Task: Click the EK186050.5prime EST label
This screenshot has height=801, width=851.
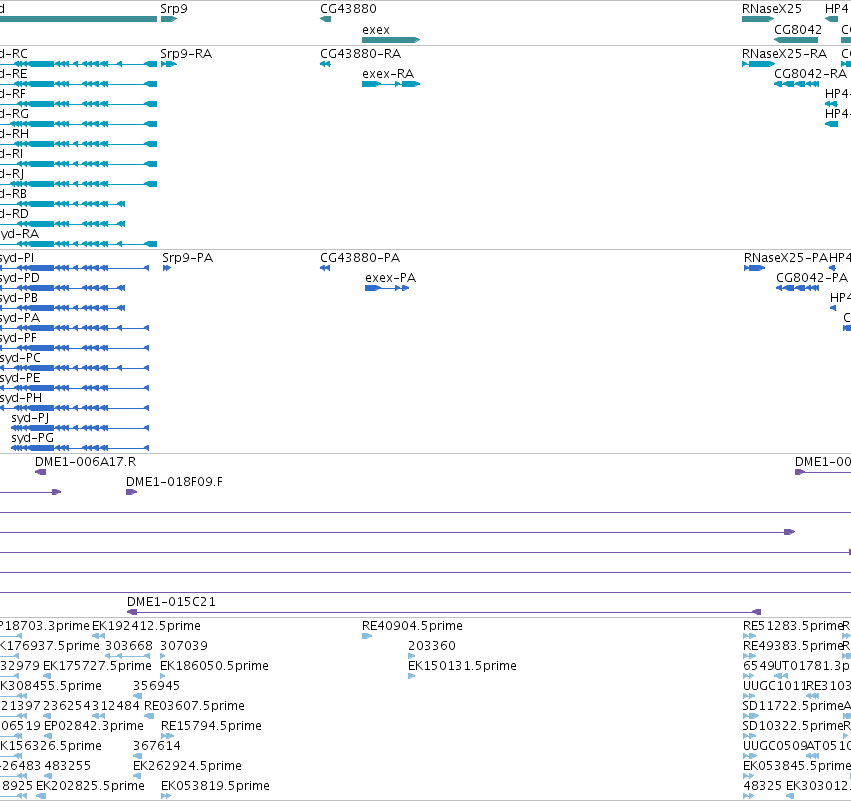Action: [x=214, y=666]
